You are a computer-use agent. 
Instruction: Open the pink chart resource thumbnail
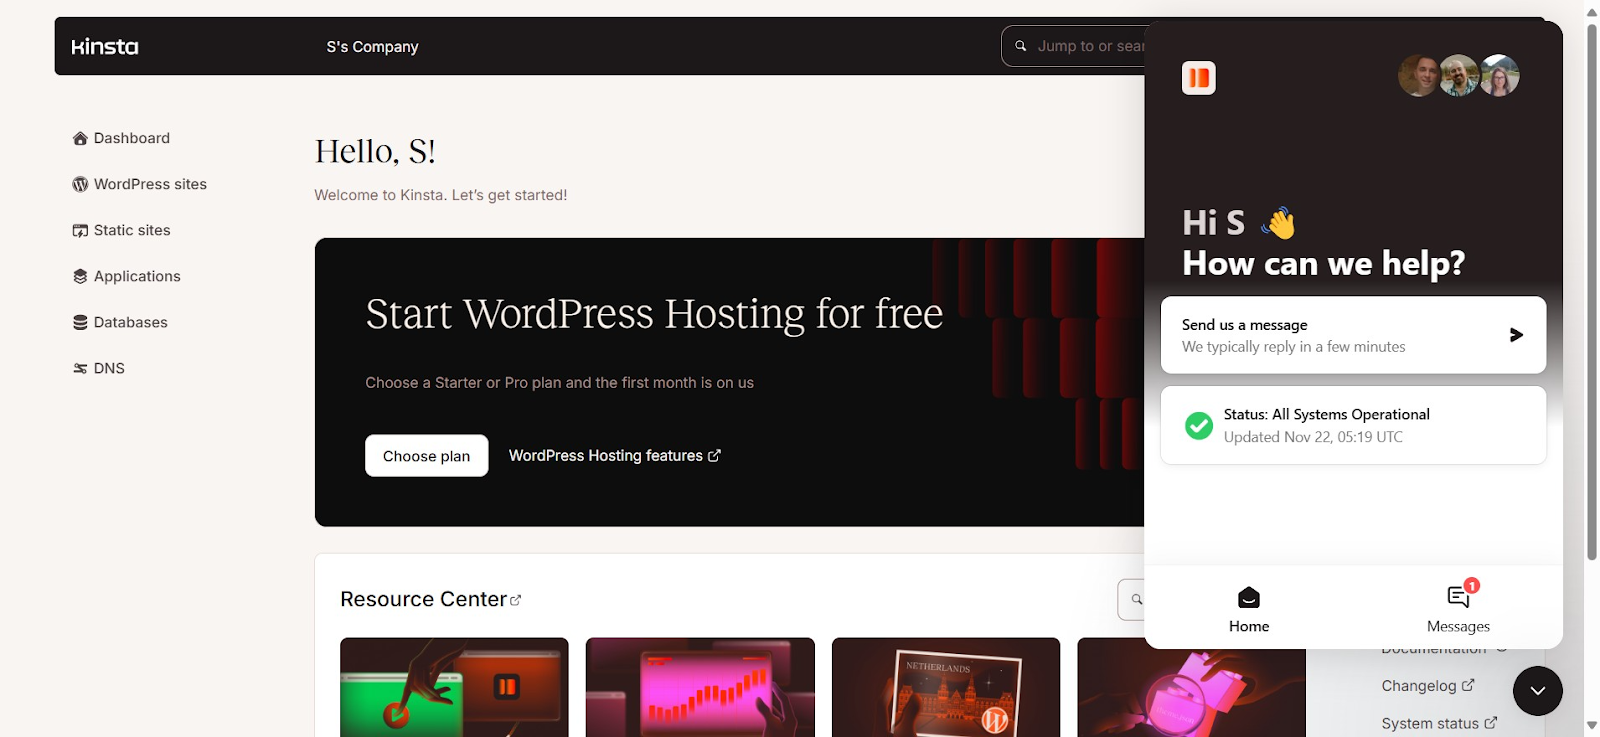click(700, 687)
